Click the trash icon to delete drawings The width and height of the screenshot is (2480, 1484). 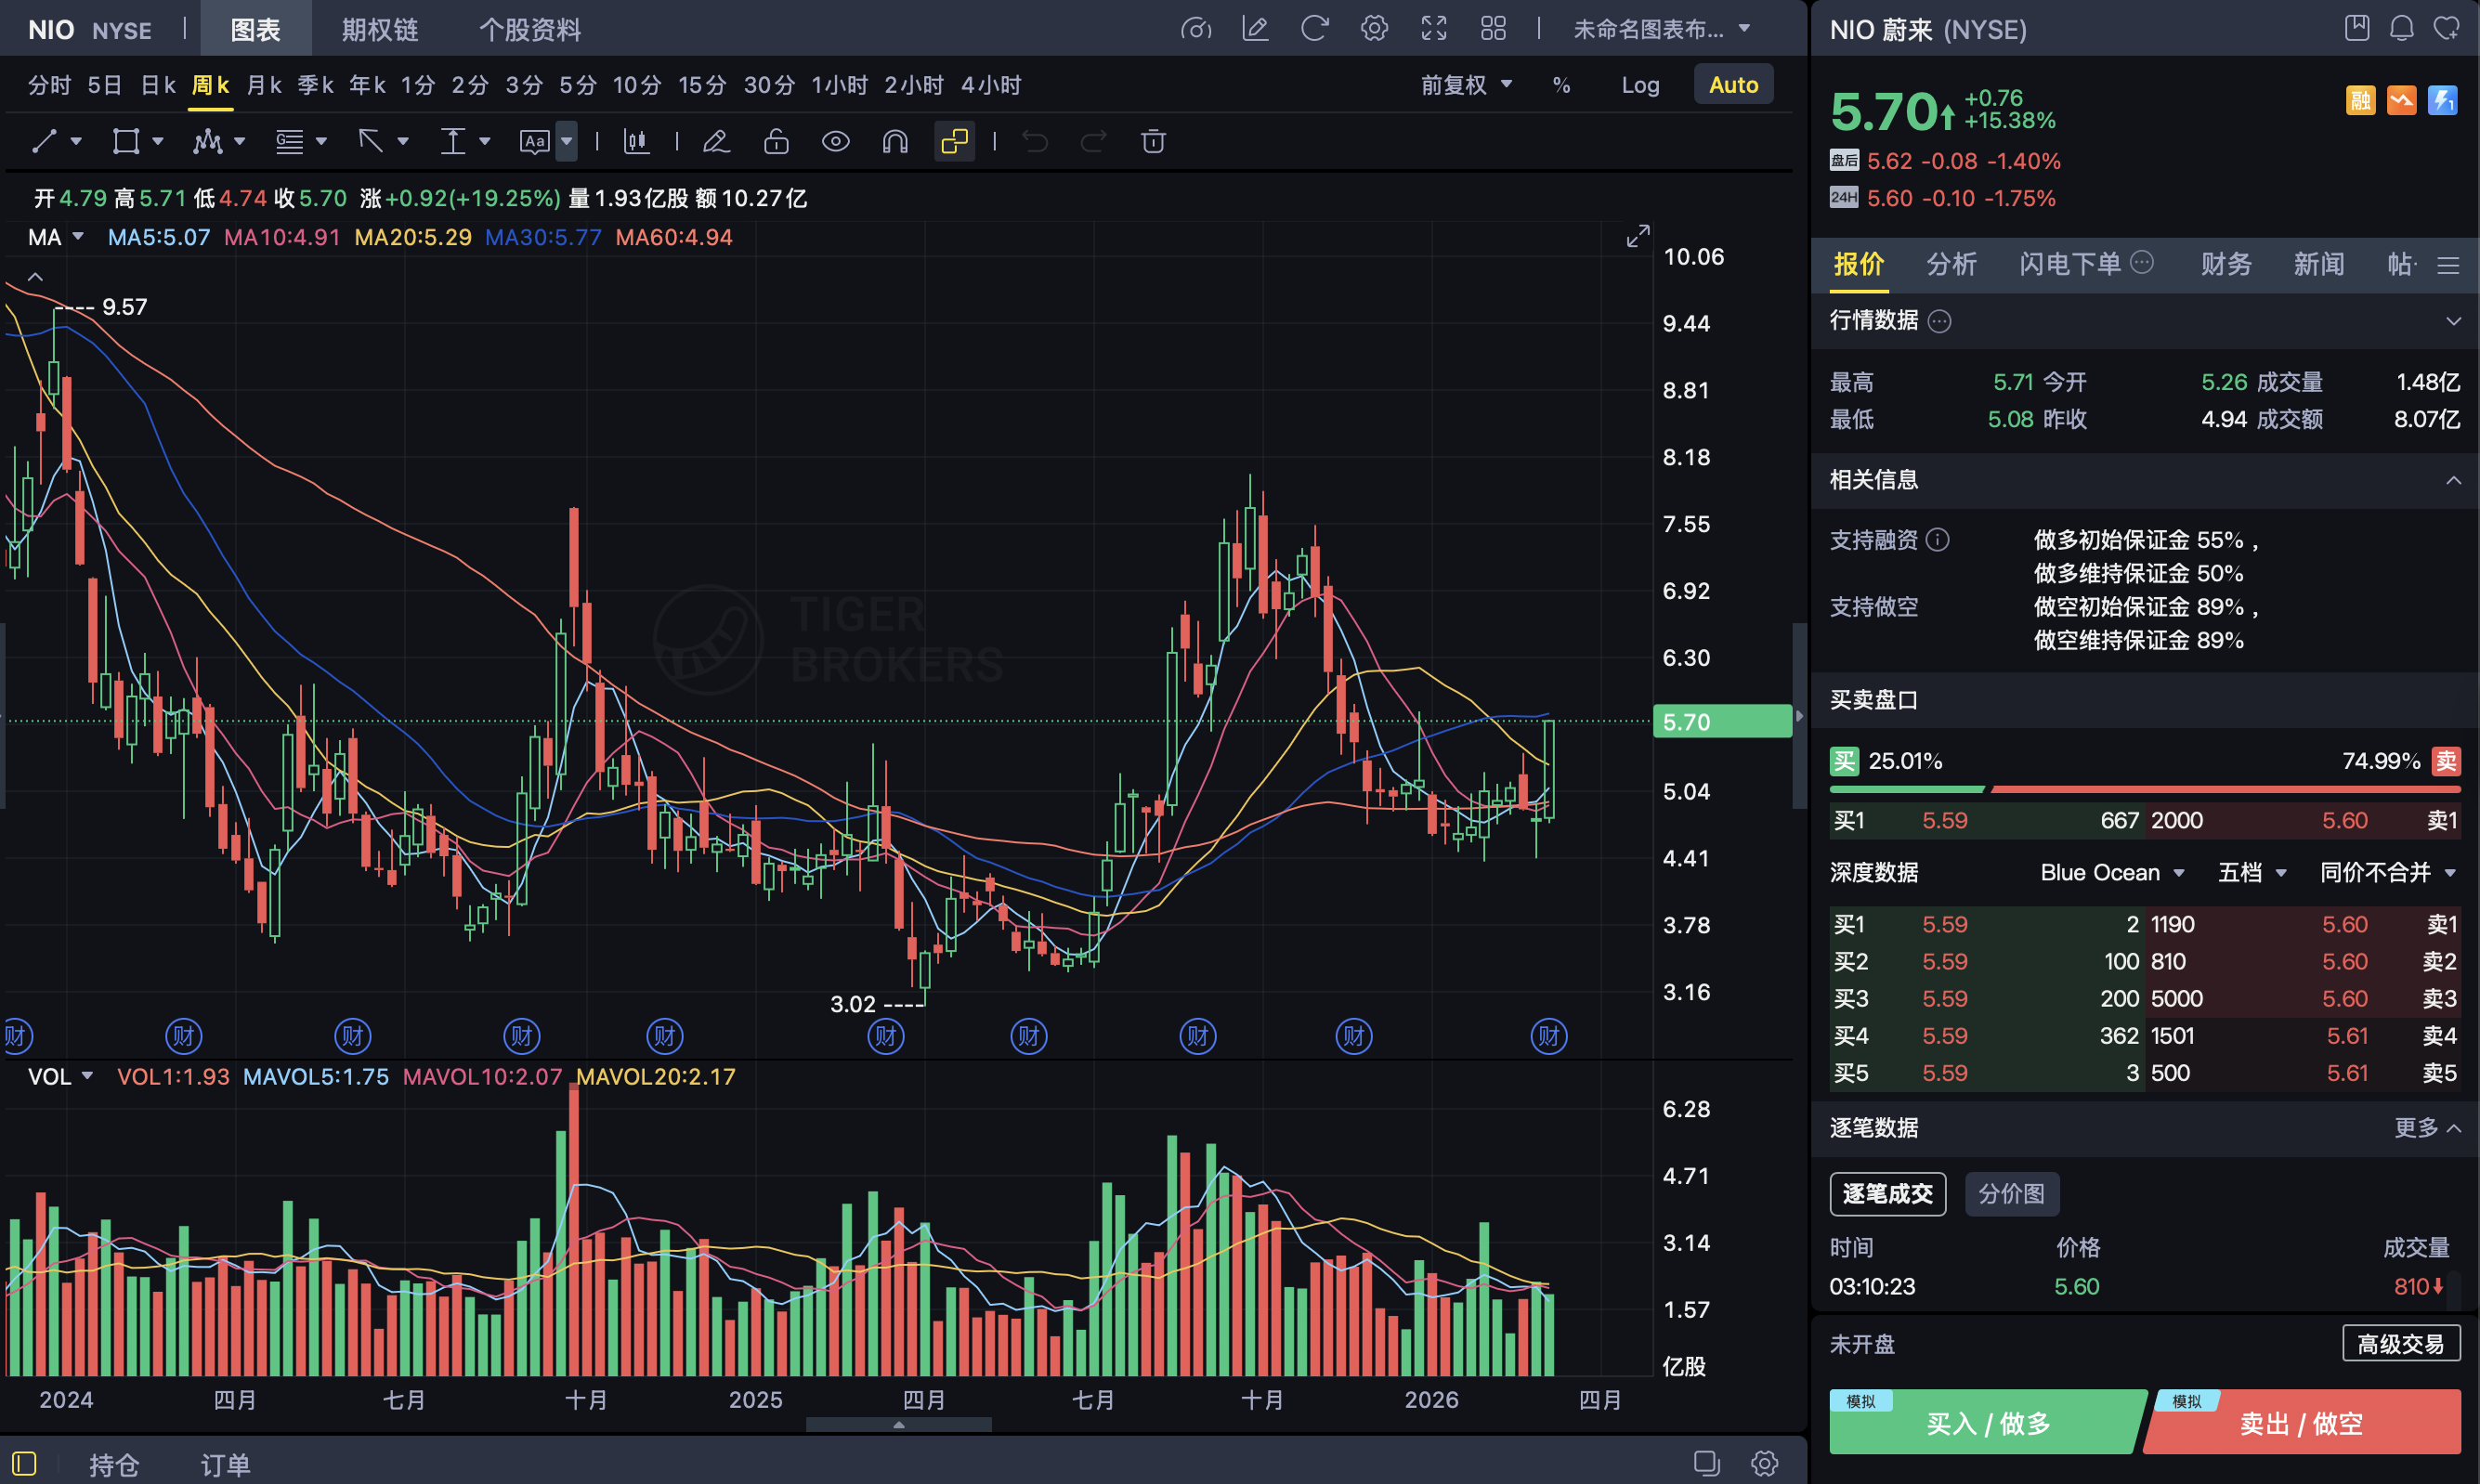pyautogui.click(x=1153, y=142)
